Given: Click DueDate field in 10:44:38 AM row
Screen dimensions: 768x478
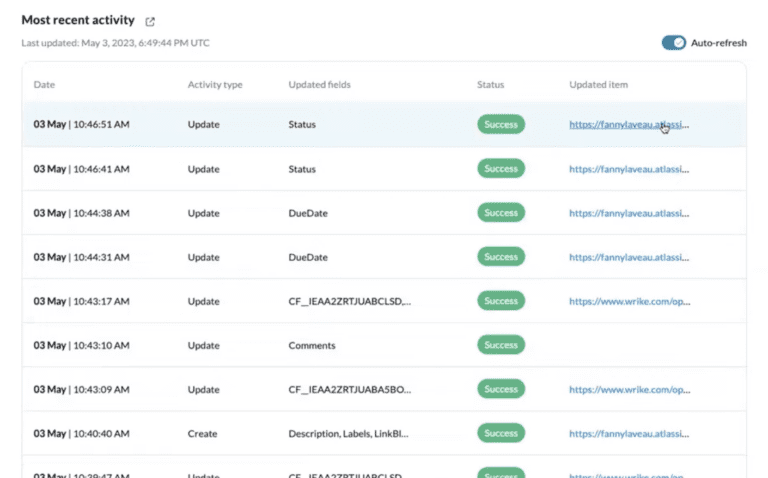Looking at the screenshot, I should click(308, 213).
